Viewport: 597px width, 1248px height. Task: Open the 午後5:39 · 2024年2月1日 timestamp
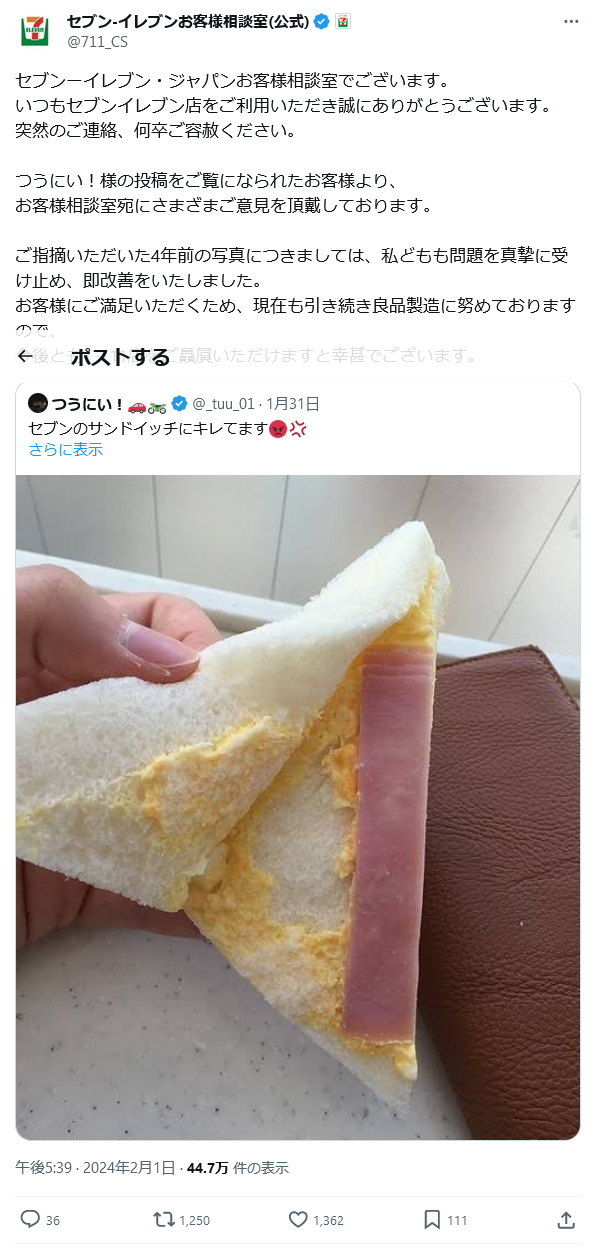[x=95, y=1167]
